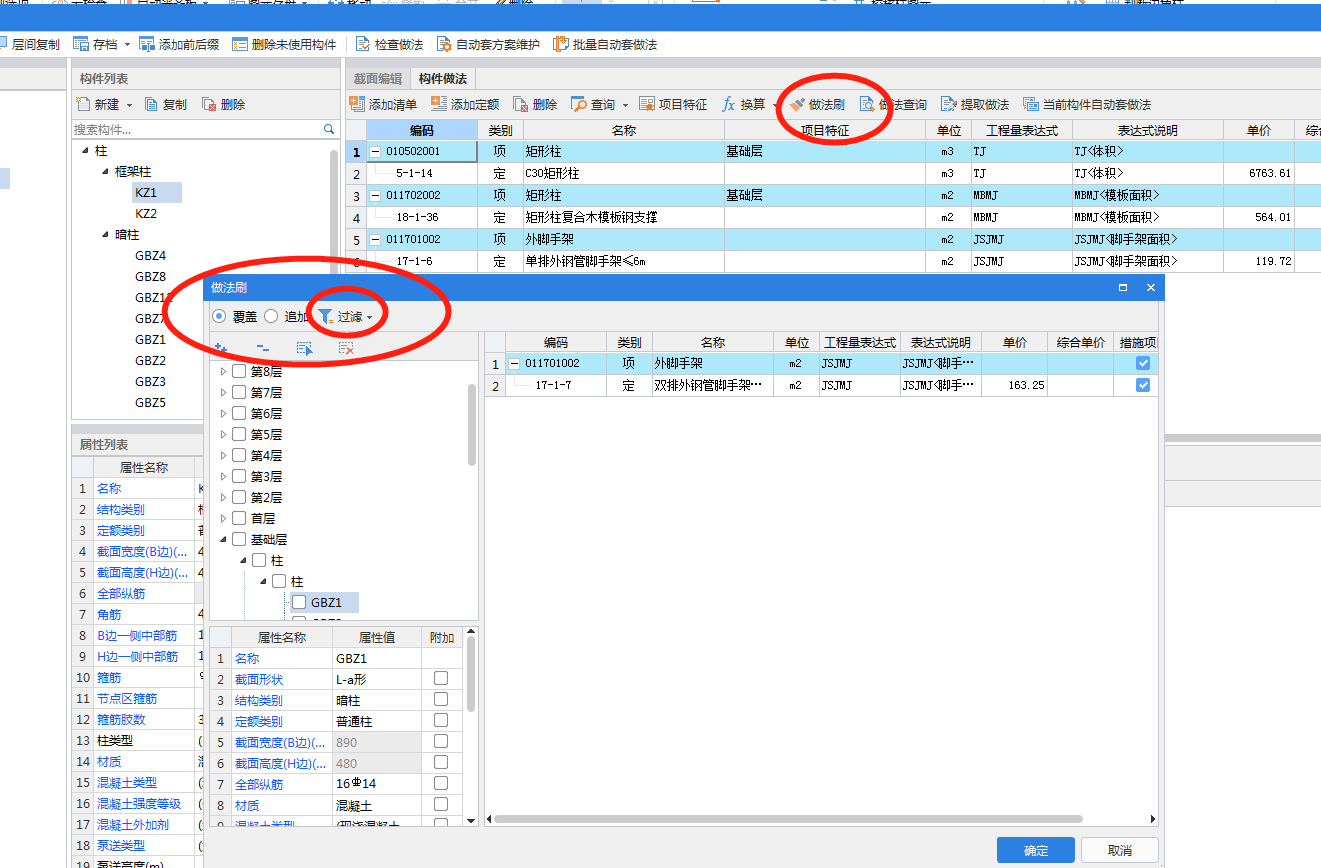Select KZ1 in the component list
This screenshot has height=868, width=1321.
(x=146, y=192)
